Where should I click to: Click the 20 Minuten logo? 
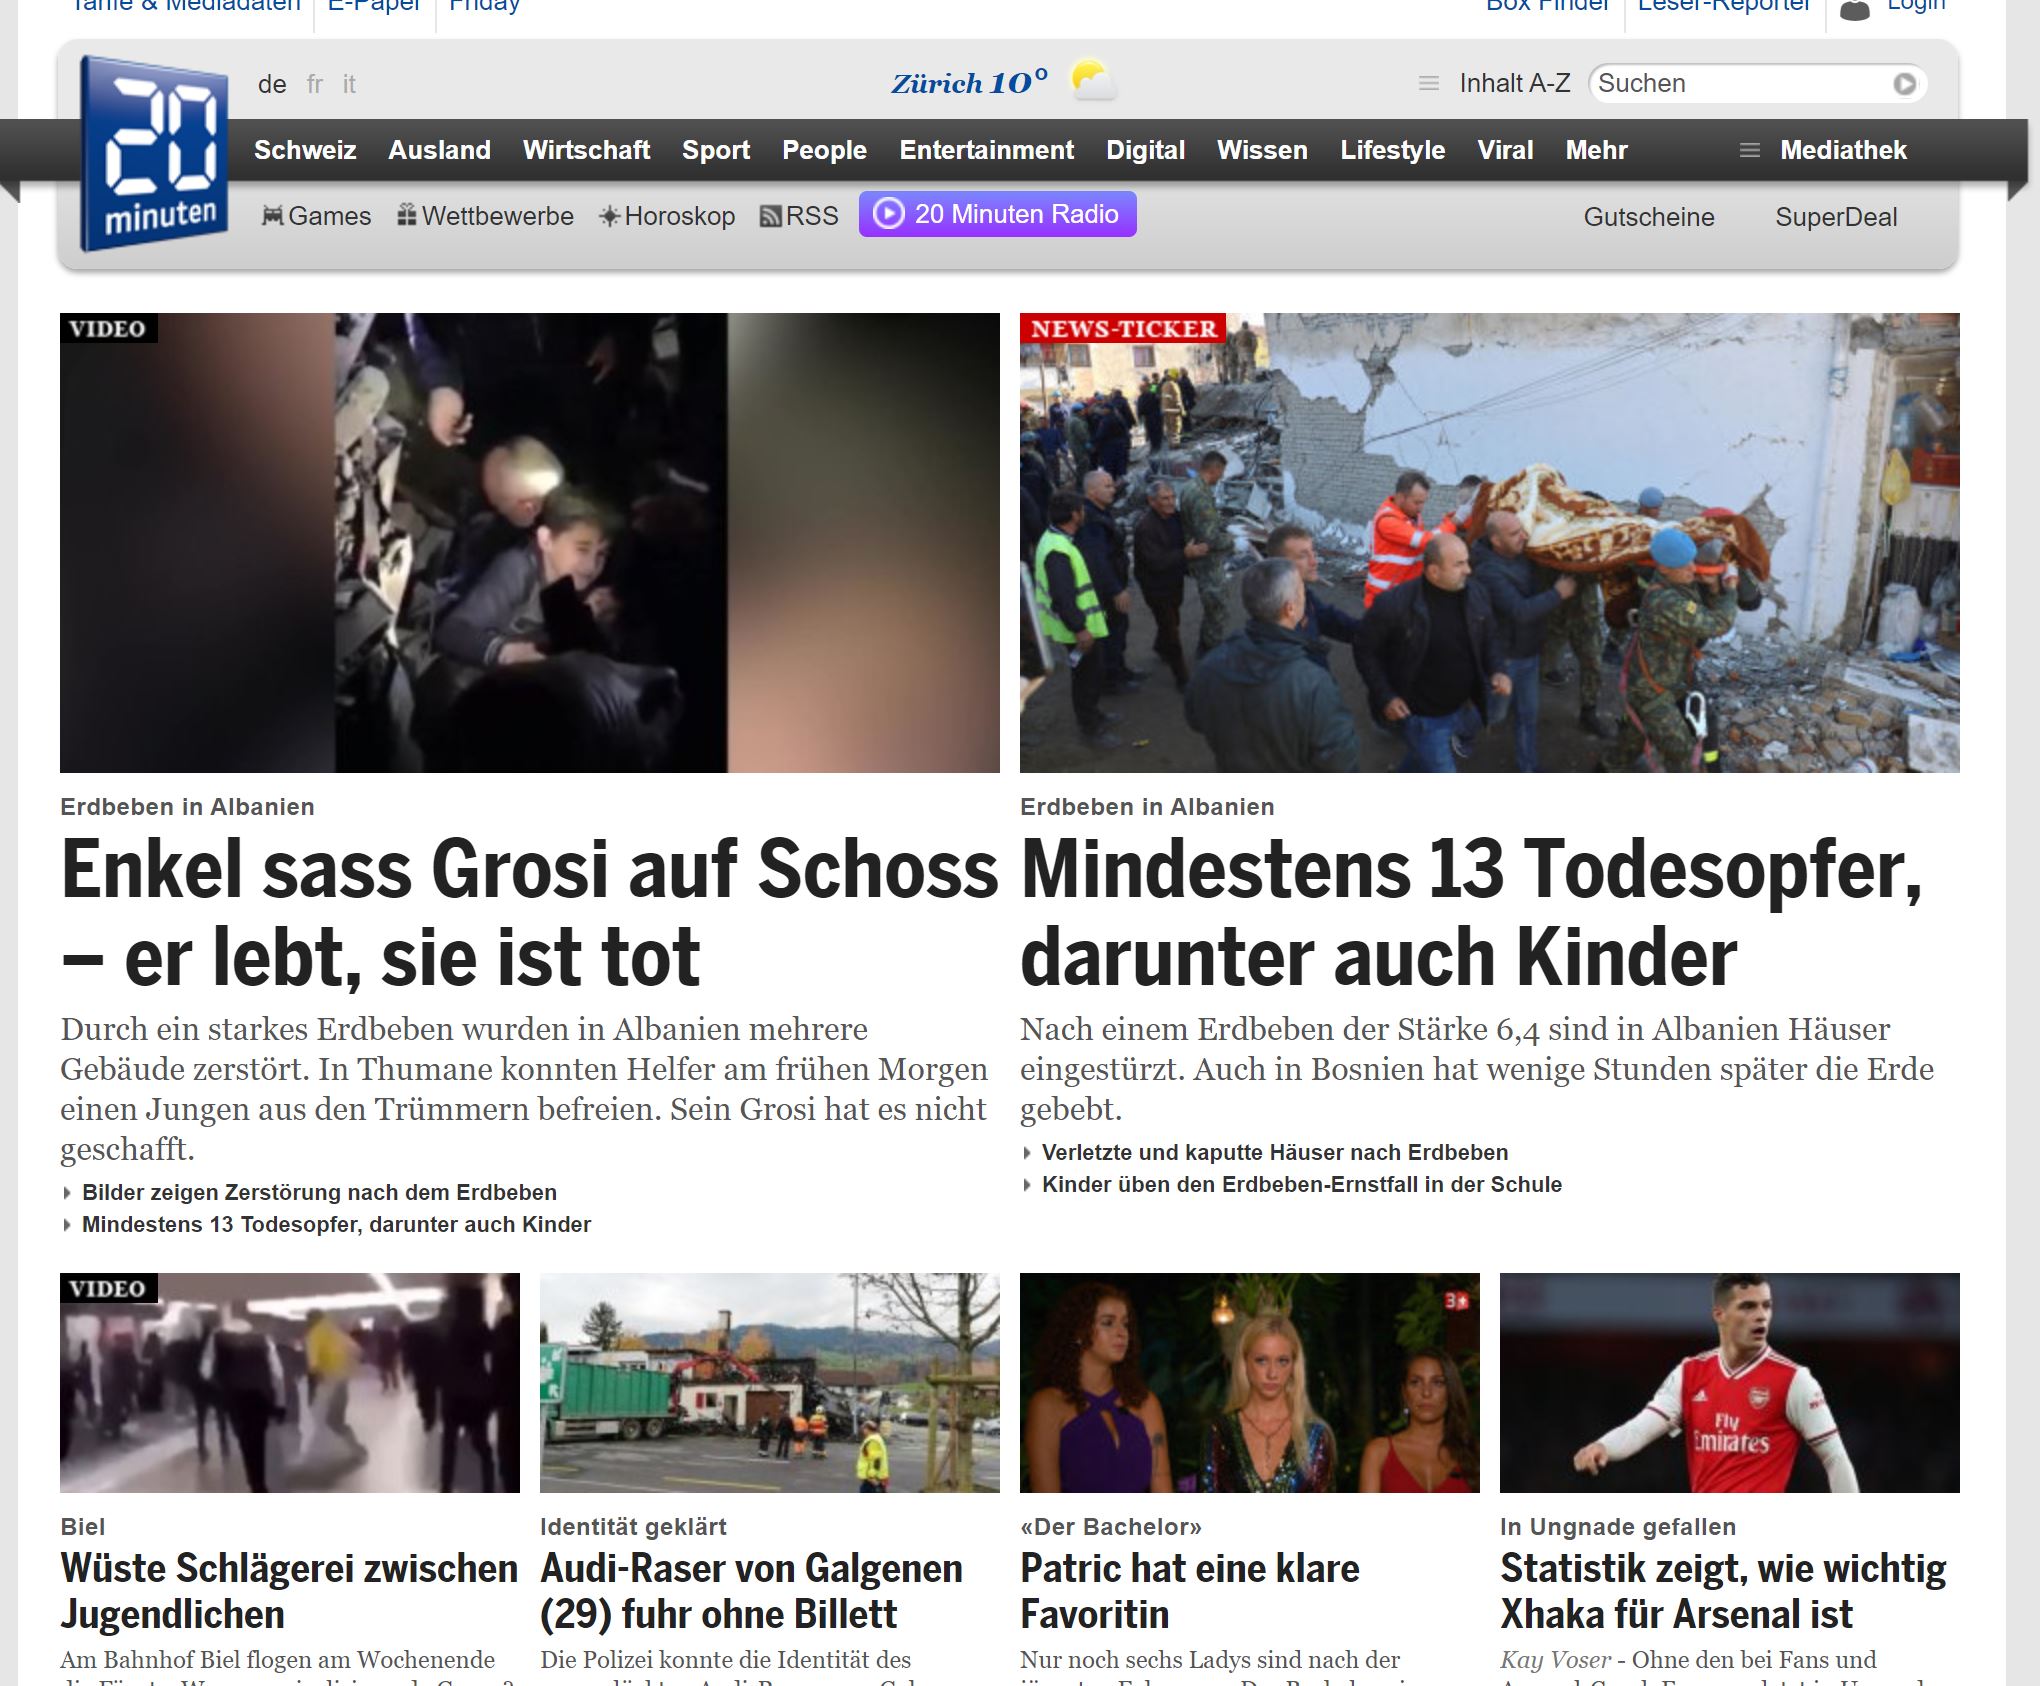tap(155, 153)
